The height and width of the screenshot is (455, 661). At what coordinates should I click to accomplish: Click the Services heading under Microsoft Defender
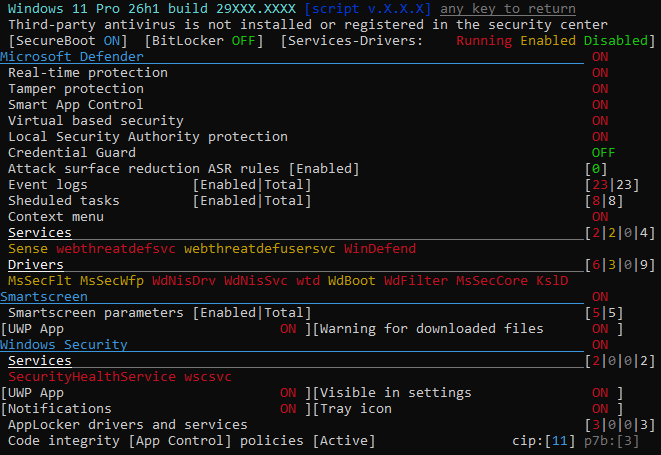point(40,233)
